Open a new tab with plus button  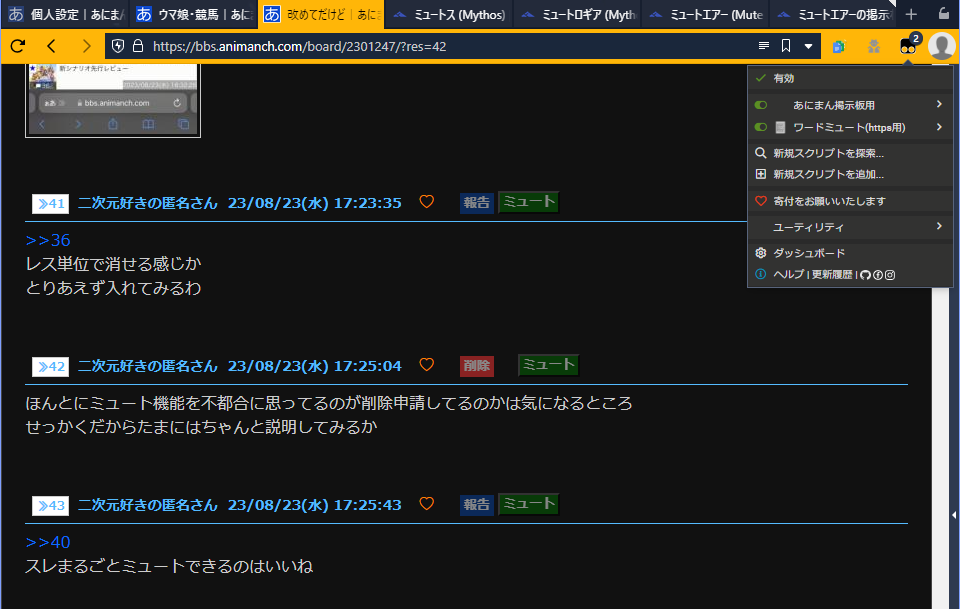(911, 14)
